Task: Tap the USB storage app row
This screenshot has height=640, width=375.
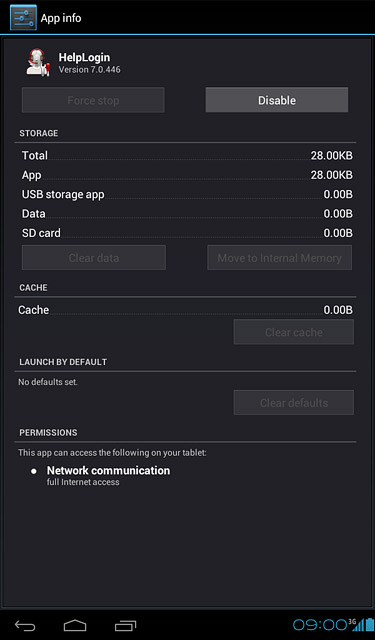Action: tap(187, 194)
